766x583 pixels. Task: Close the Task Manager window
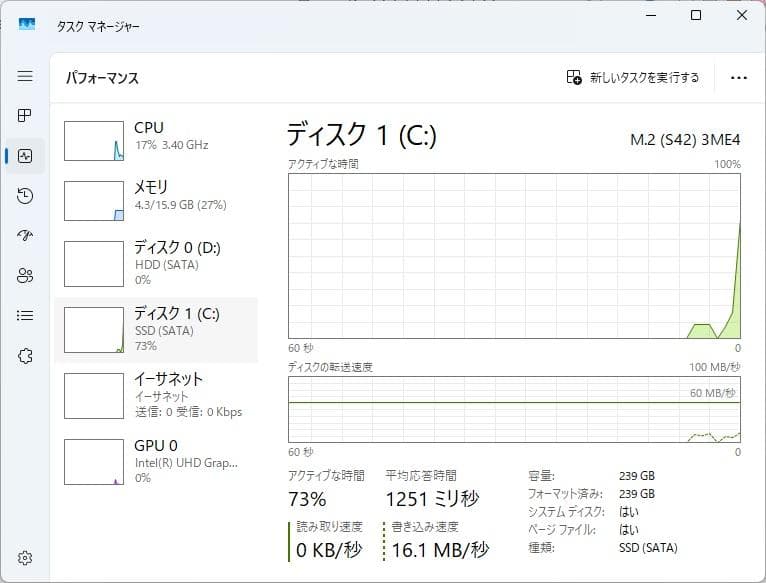pyautogui.click(x=742, y=15)
